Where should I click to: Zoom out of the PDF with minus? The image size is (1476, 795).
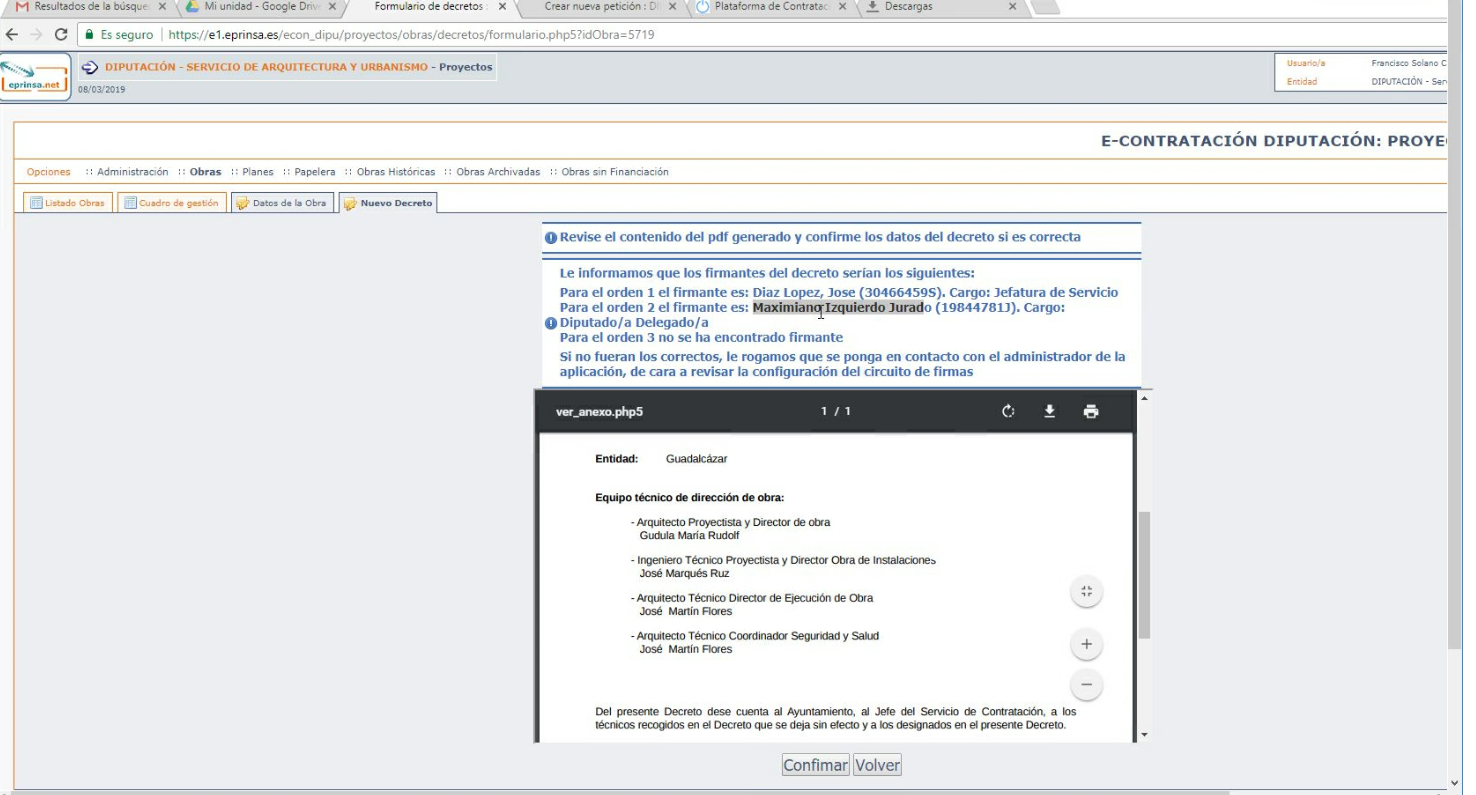[1086, 686]
